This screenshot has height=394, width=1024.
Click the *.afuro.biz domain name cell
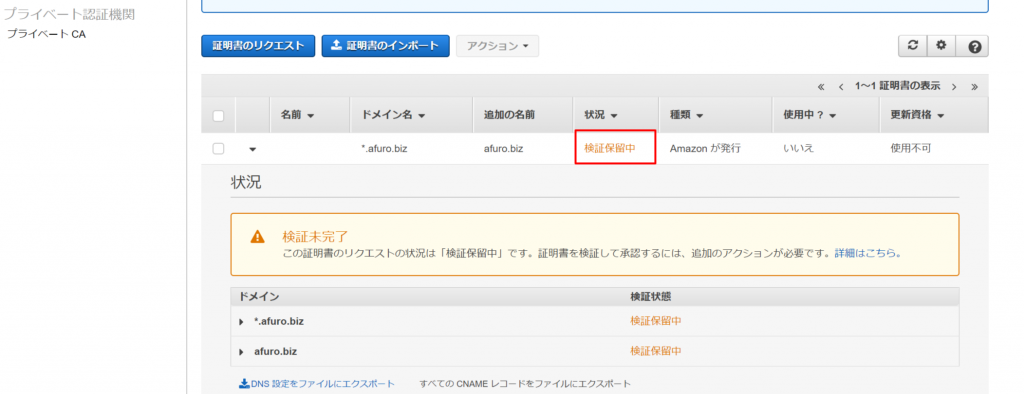coord(384,148)
